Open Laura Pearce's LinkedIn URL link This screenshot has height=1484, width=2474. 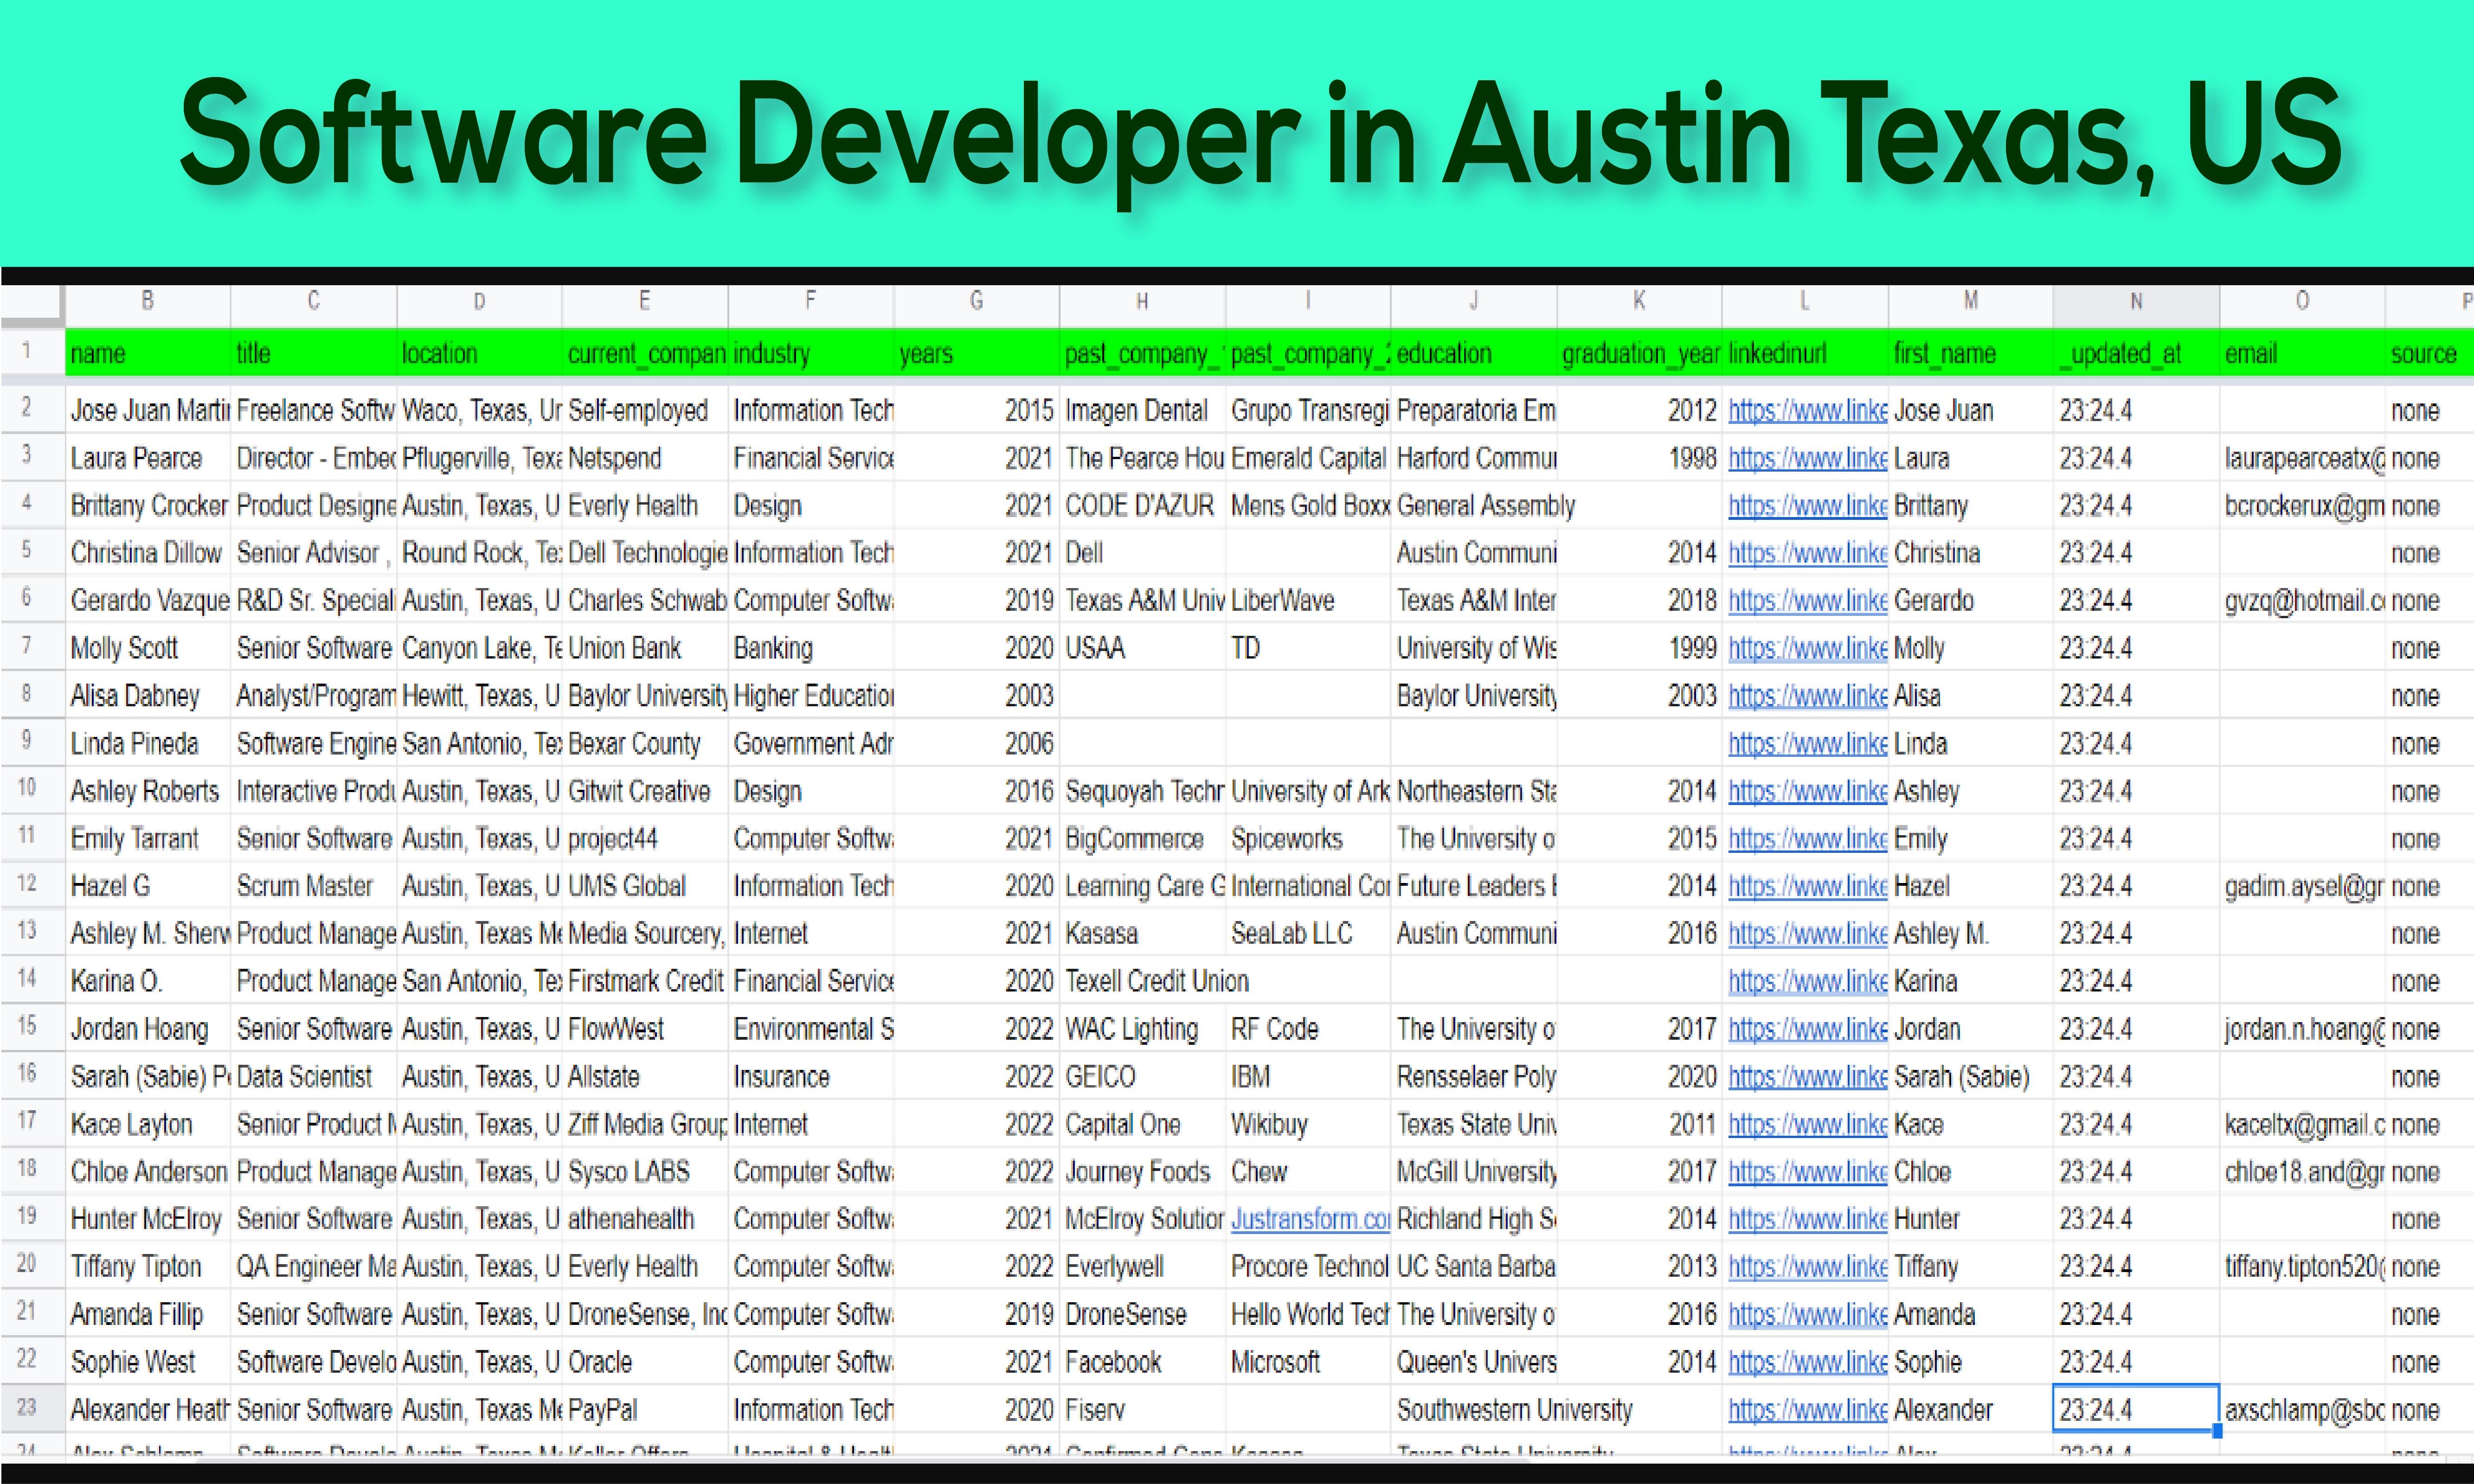pyautogui.click(x=1806, y=459)
